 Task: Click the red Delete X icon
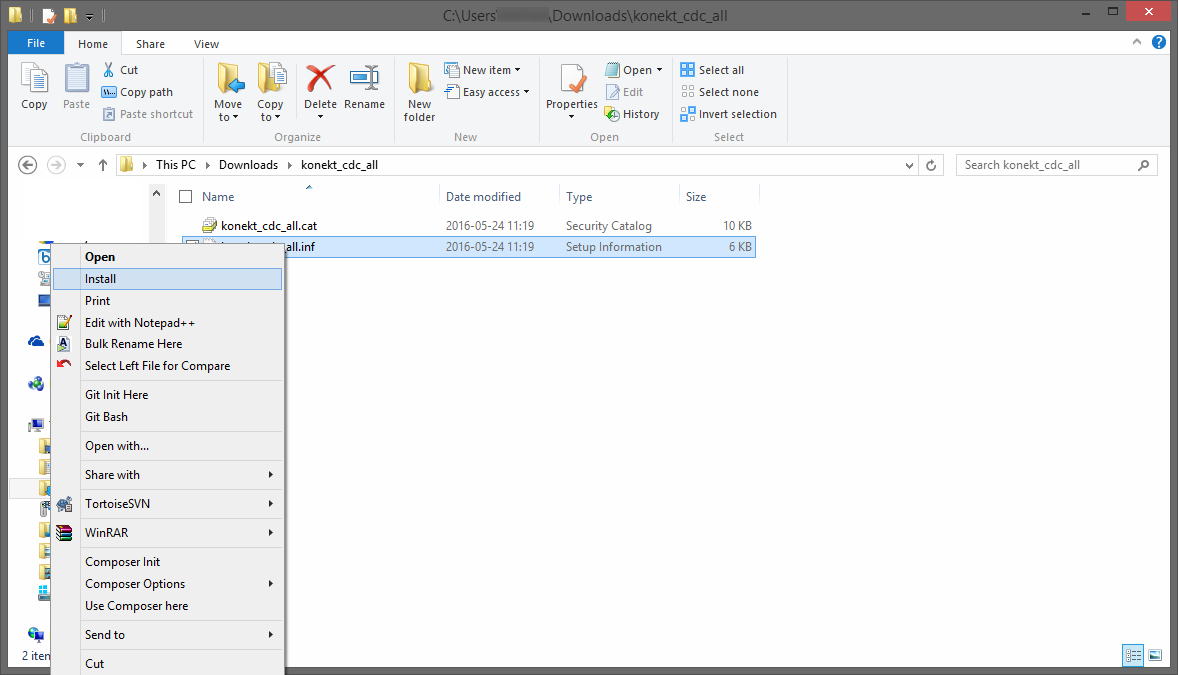coord(320,78)
